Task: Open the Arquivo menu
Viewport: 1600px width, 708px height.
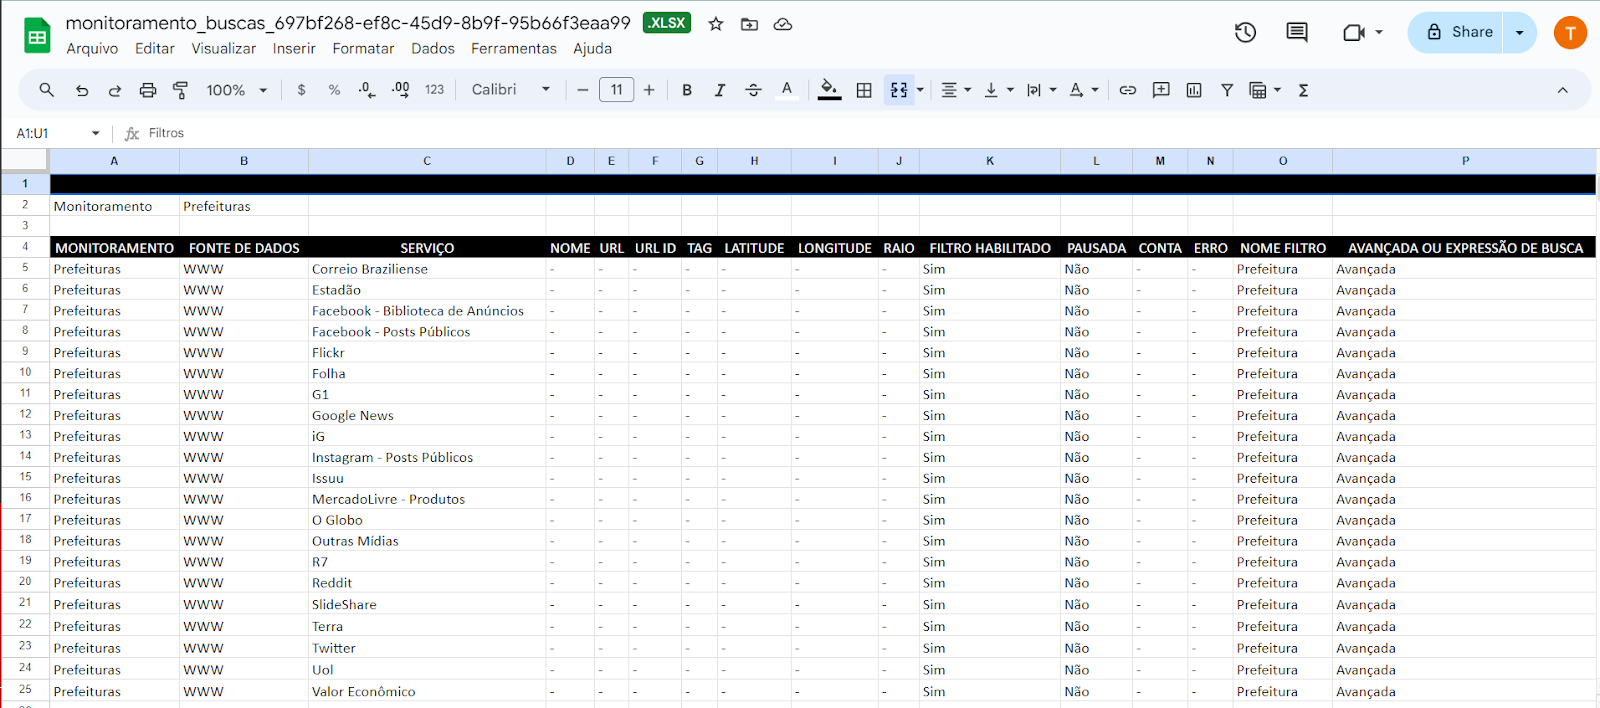Action: (x=92, y=48)
